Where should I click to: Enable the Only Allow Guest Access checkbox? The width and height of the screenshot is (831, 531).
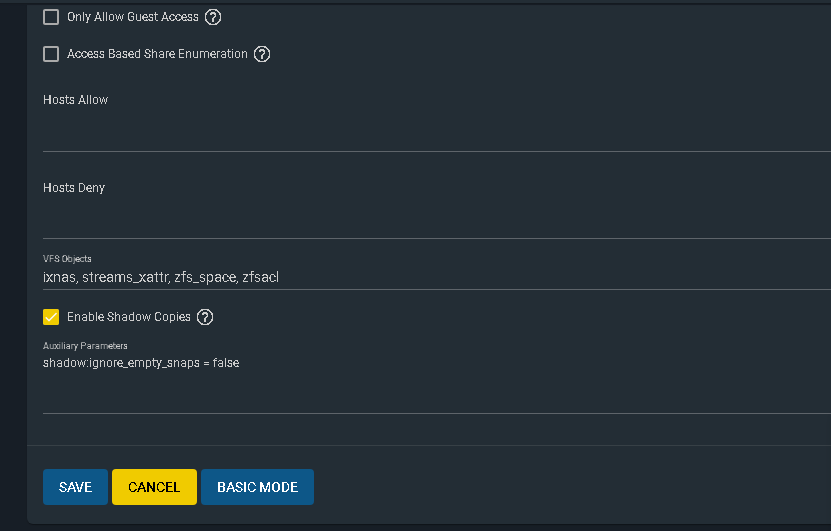[x=51, y=17]
